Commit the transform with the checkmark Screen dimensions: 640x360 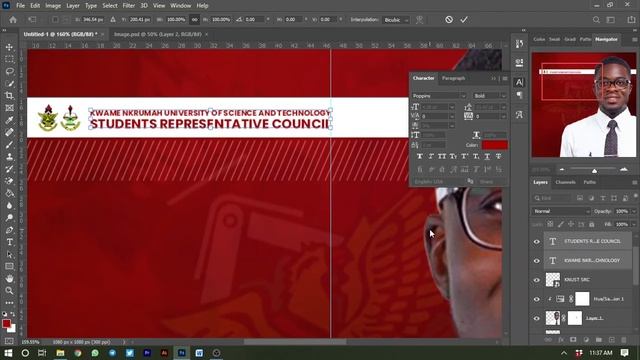coord(464,20)
